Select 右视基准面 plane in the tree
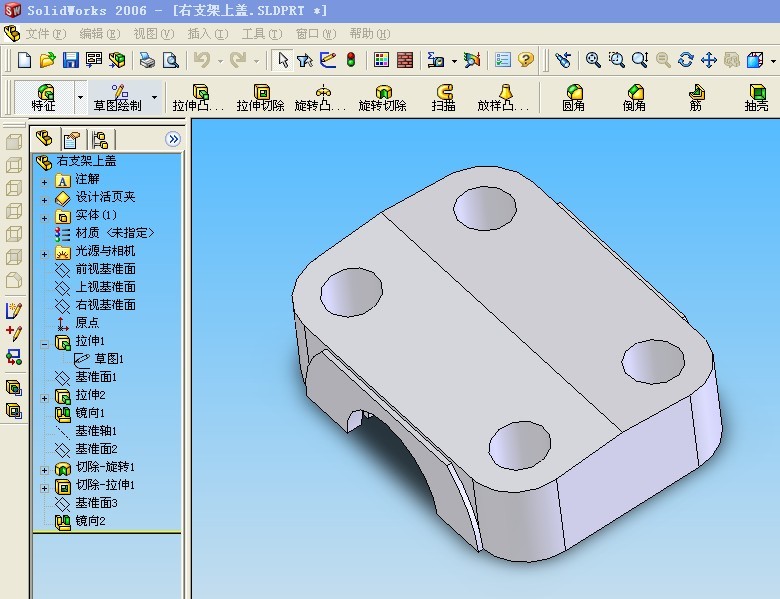 point(95,305)
